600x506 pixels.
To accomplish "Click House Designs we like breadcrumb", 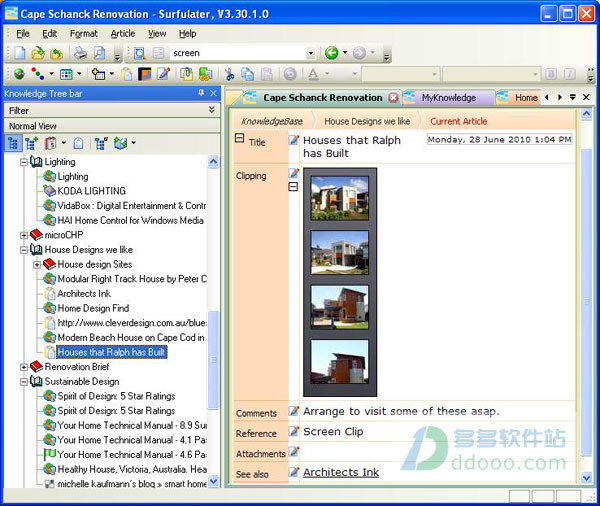I will (367, 121).
